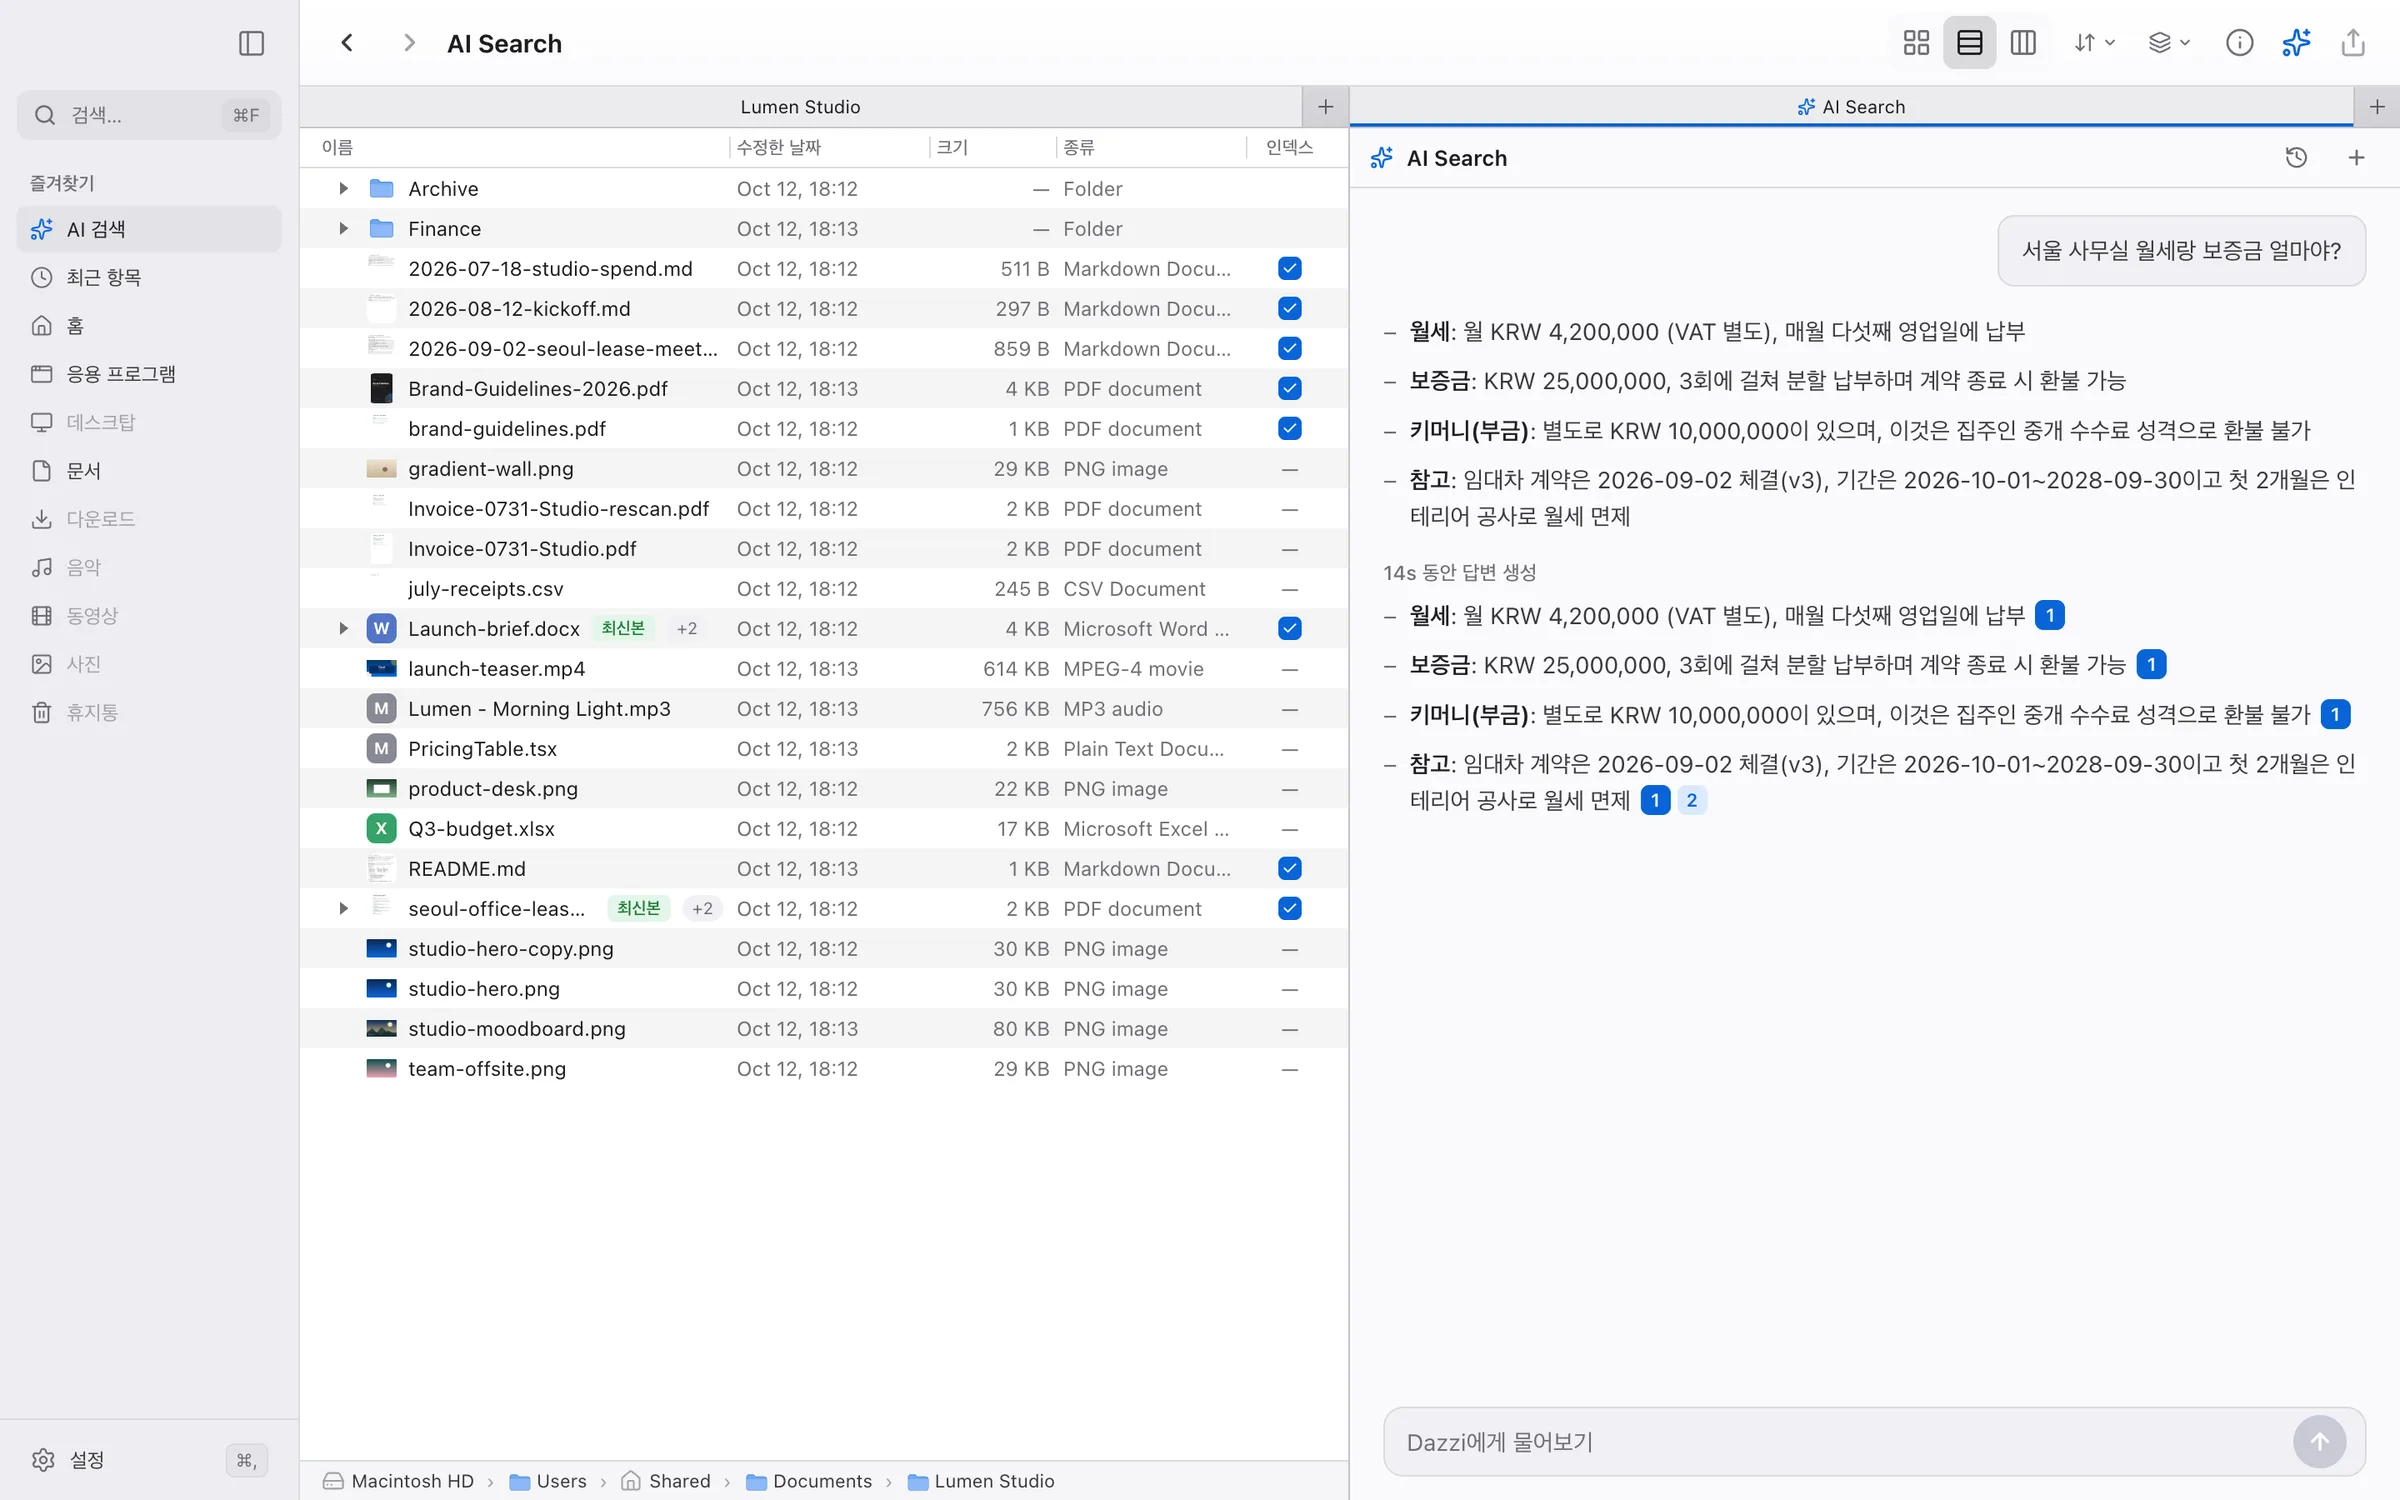Select the AI Search tab
Image resolution: width=2400 pixels, height=1500 pixels.
click(1851, 107)
